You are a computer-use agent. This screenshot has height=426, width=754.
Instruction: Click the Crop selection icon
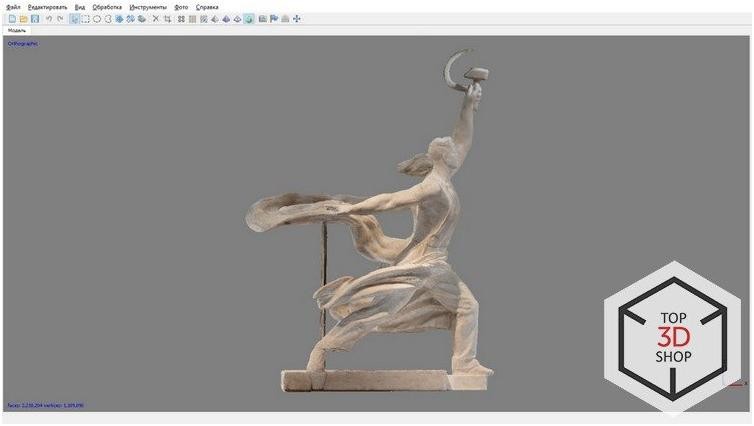coord(166,19)
